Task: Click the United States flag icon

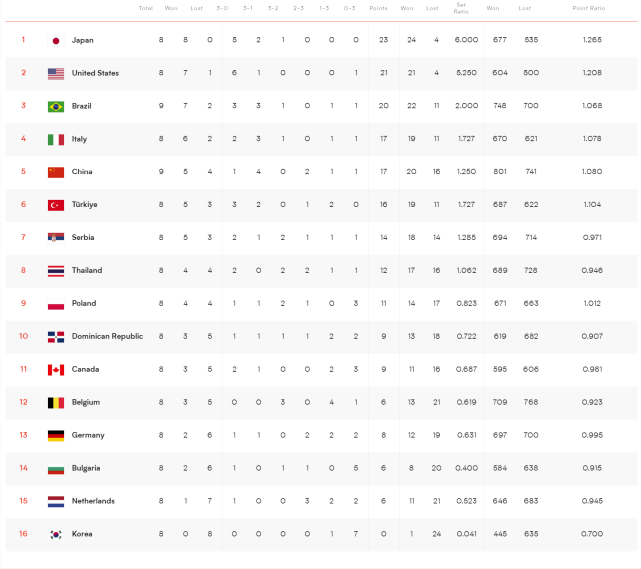Action: 56,73
